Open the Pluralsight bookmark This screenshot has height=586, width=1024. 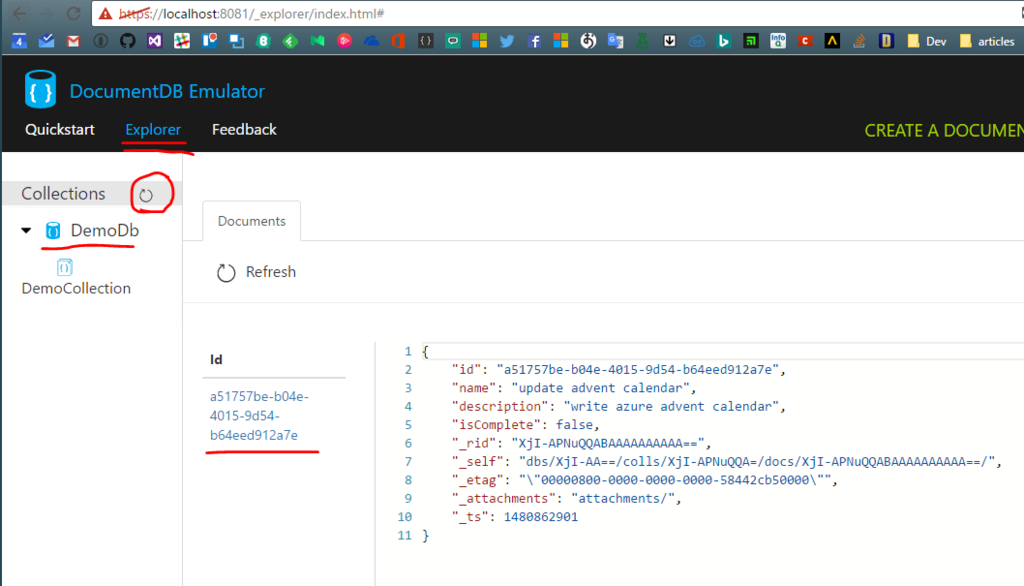(344, 41)
